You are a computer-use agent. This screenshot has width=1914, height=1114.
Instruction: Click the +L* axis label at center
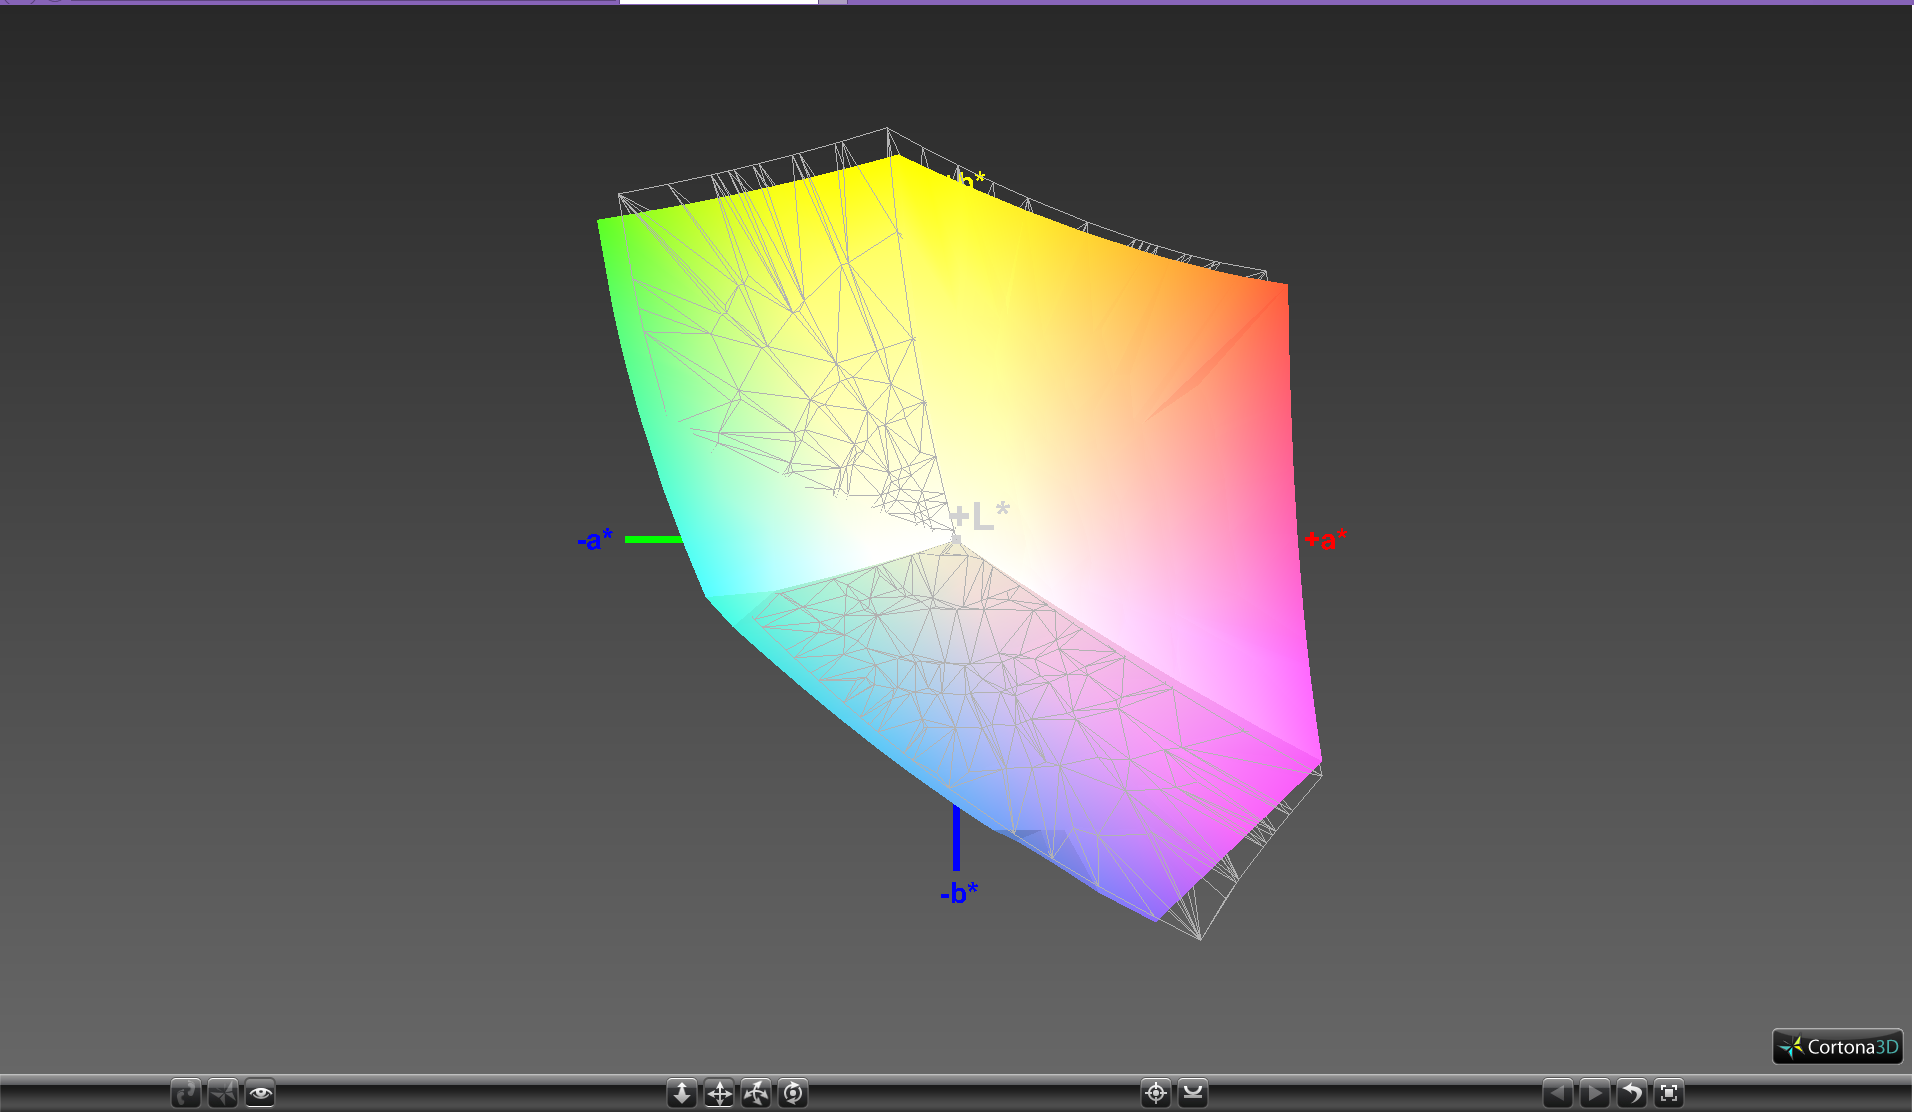[x=979, y=516]
